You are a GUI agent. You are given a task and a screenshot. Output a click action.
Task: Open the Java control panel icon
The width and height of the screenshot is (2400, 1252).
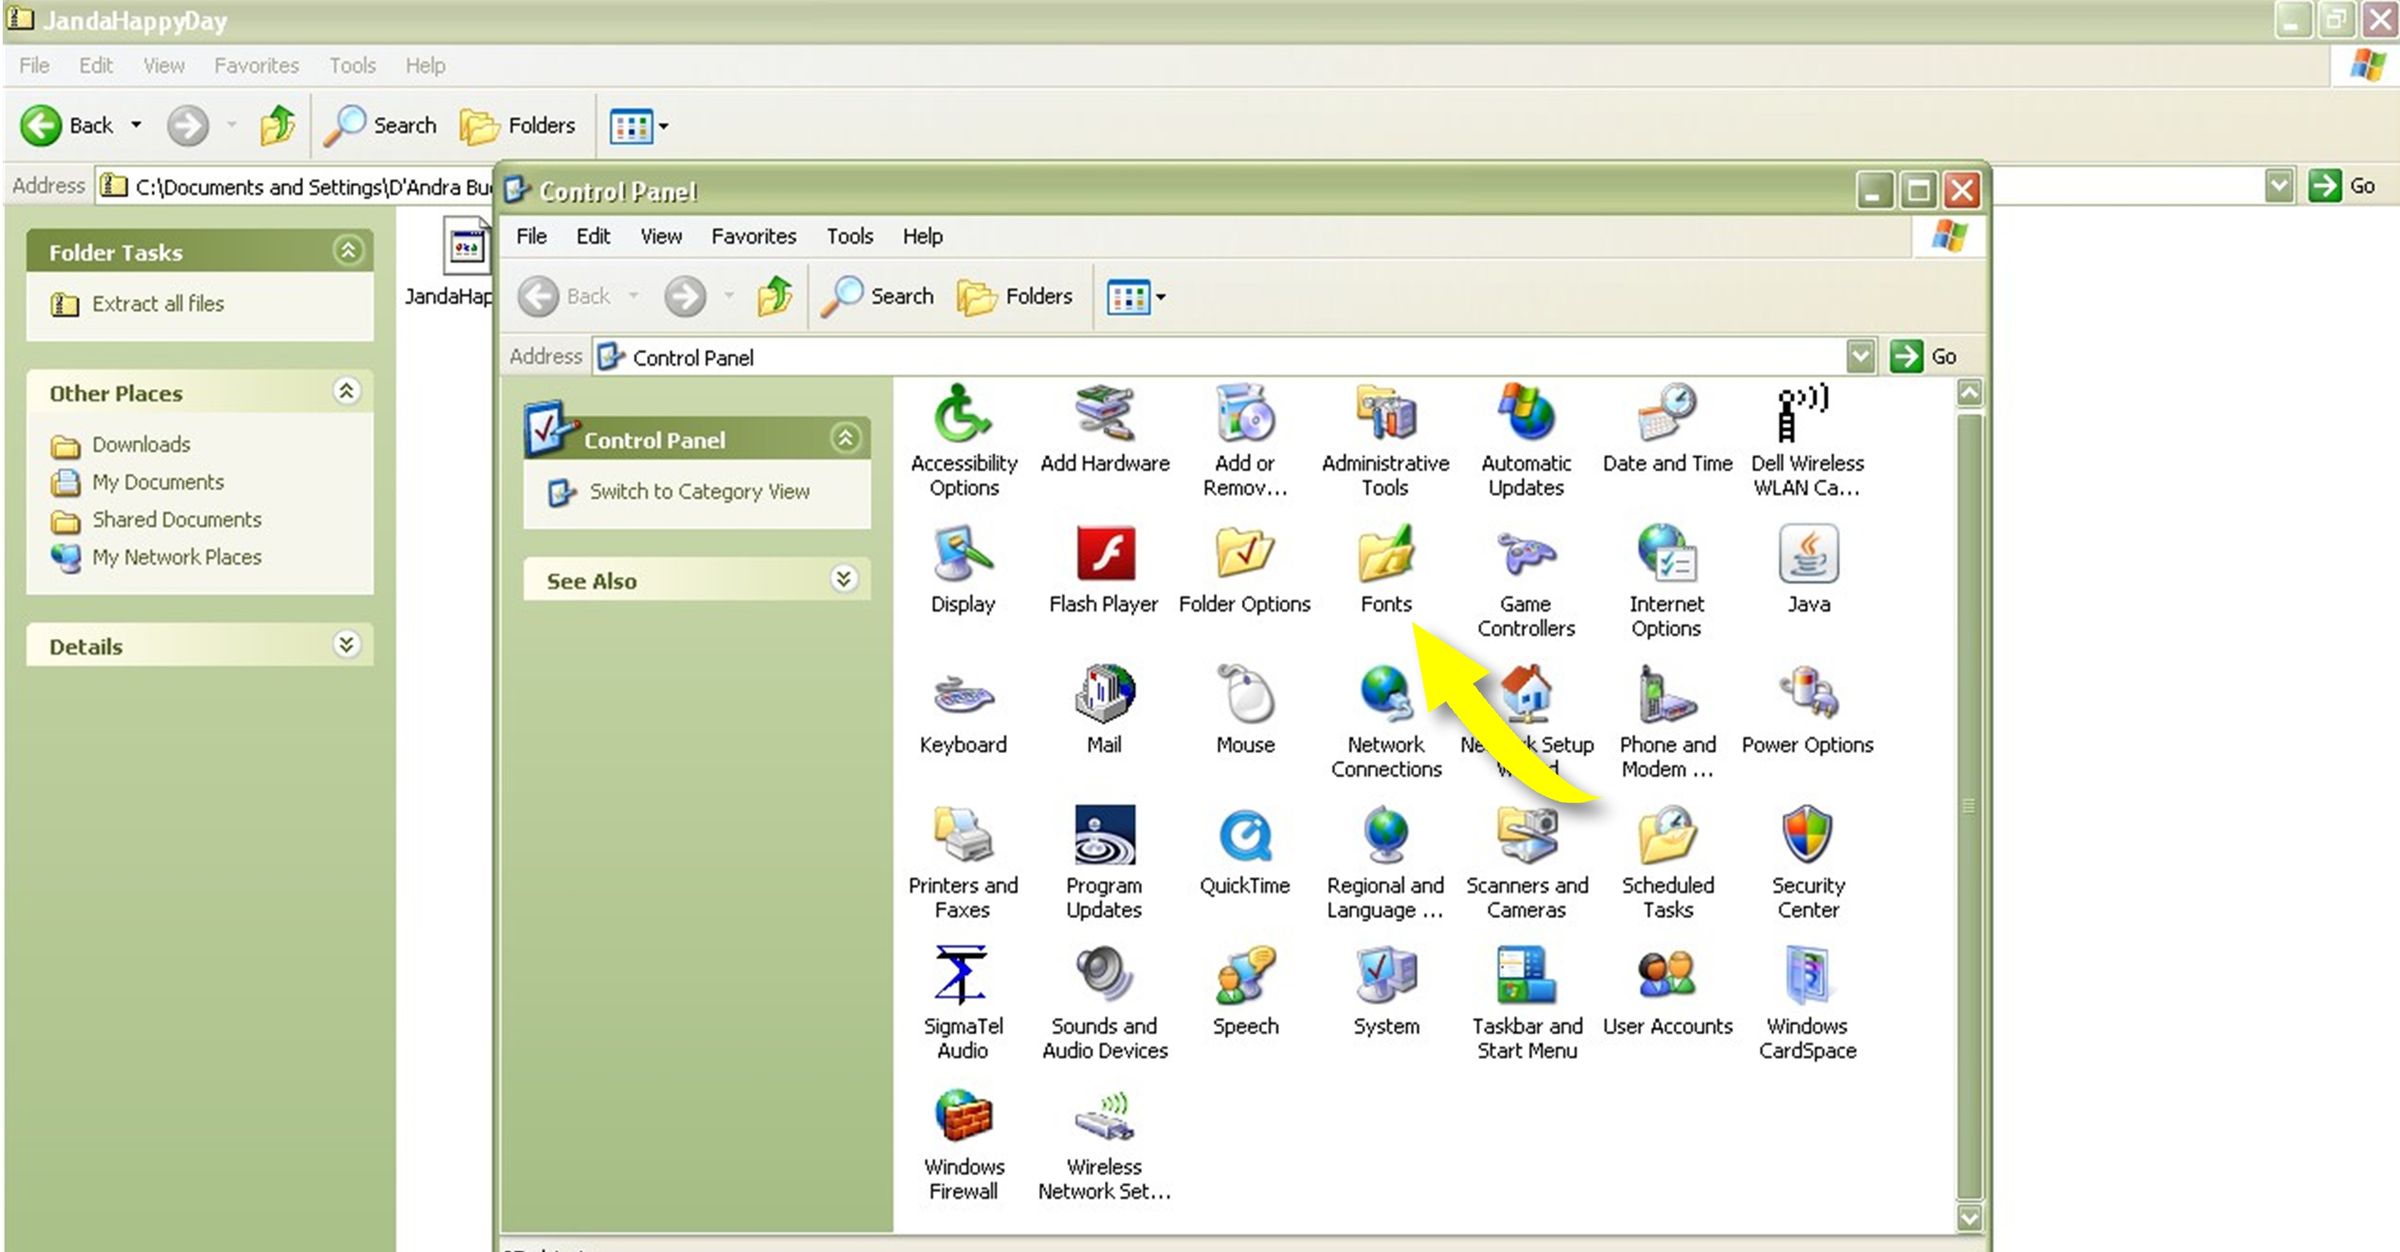point(1808,555)
